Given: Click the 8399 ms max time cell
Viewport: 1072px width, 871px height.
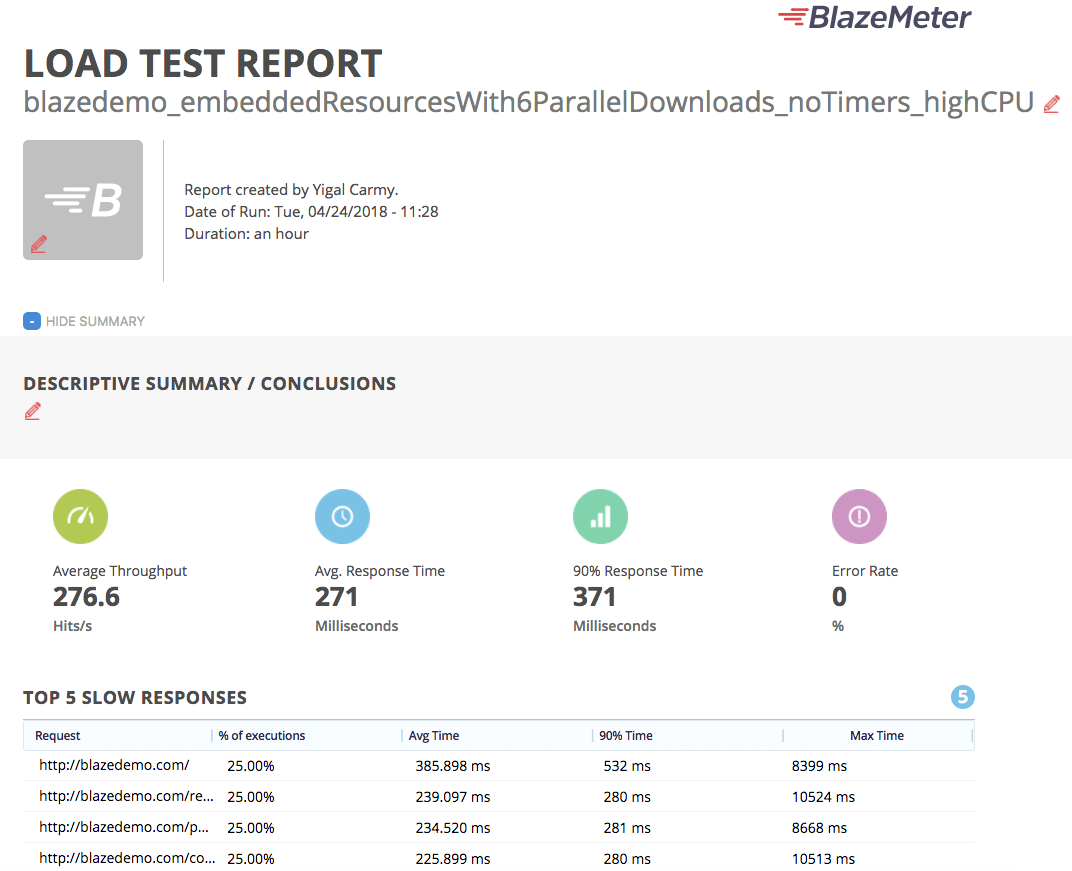Looking at the screenshot, I should point(819,766).
